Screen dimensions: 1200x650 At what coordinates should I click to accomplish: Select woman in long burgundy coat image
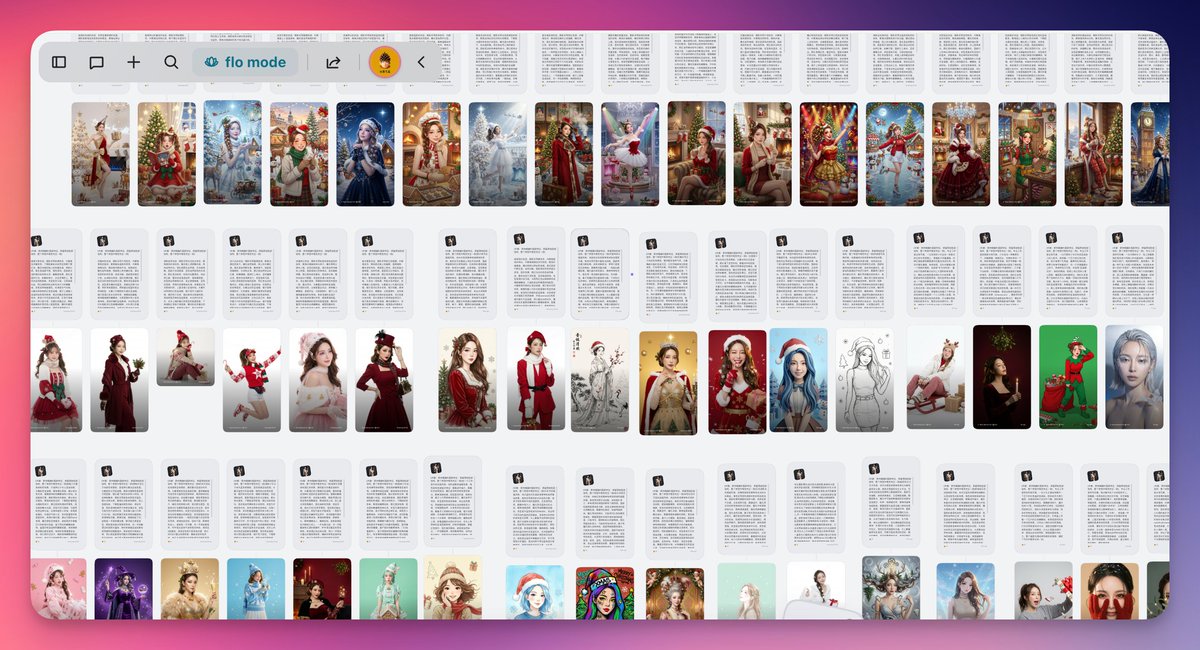[x=119, y=380]
